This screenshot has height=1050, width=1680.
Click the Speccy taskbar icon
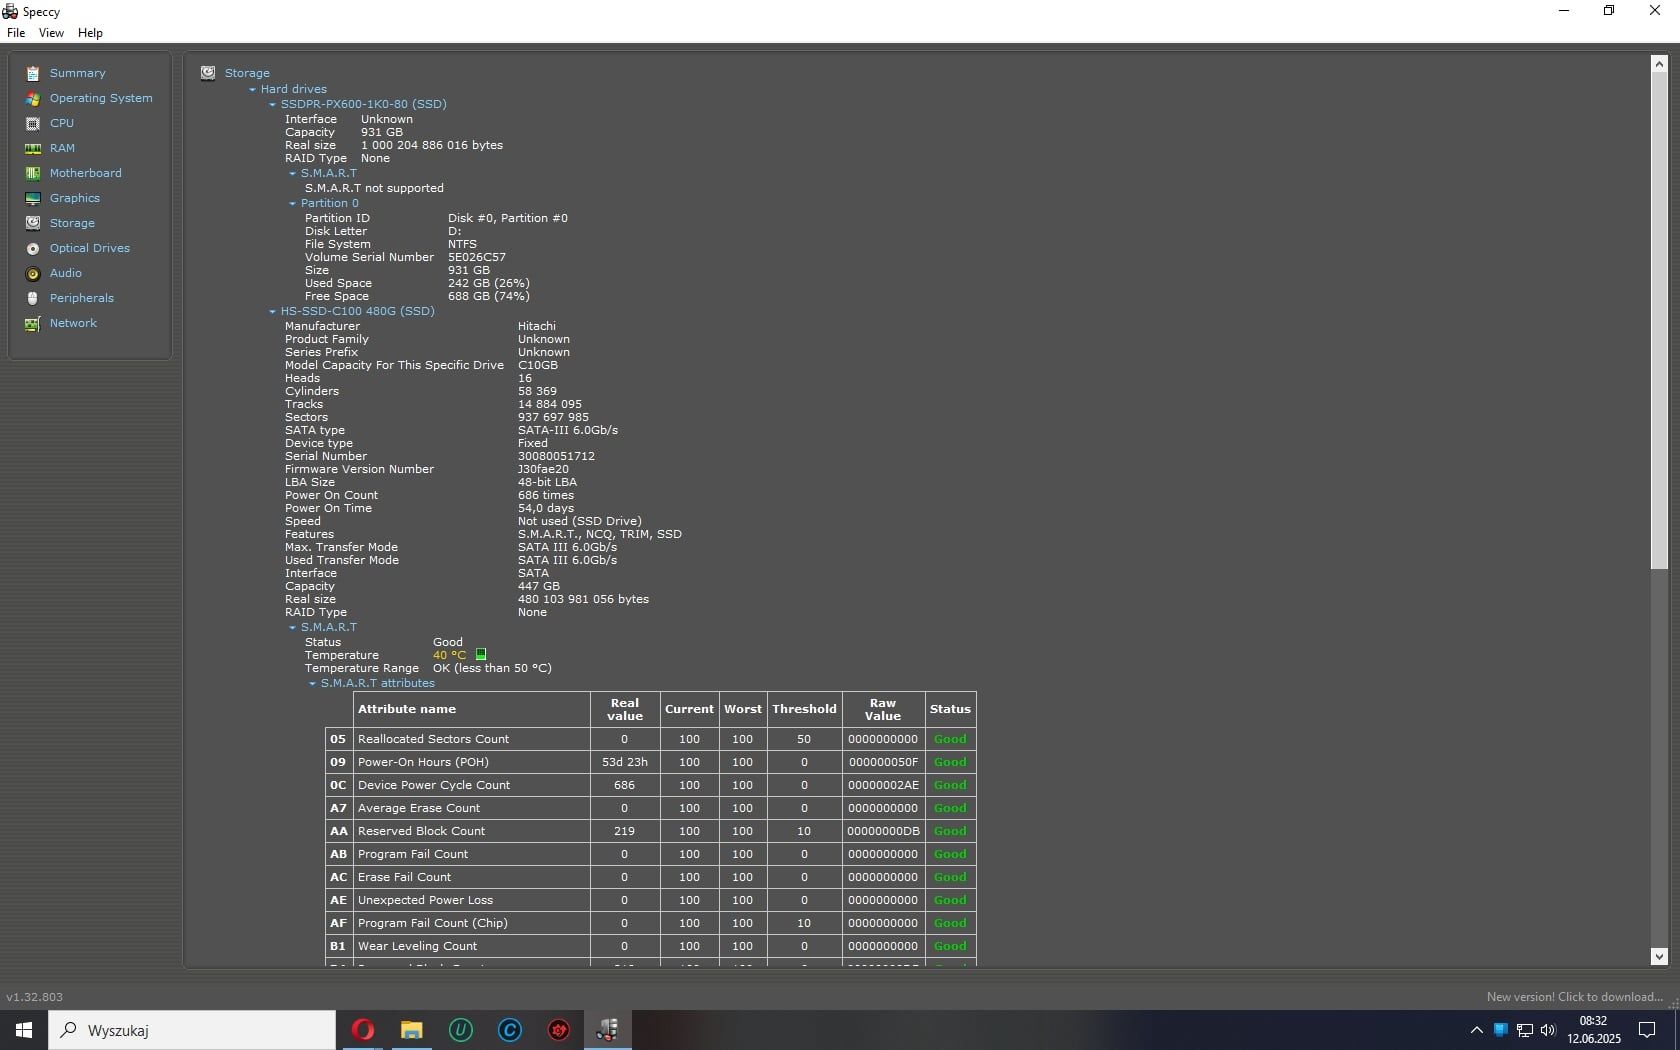point(608,1030)
